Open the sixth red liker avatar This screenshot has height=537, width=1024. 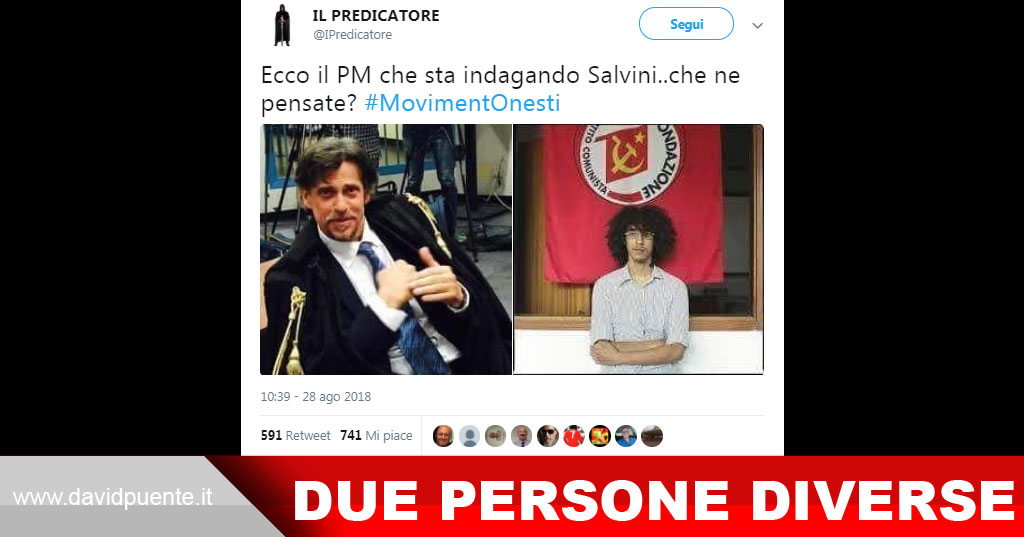tap(574, 436)
